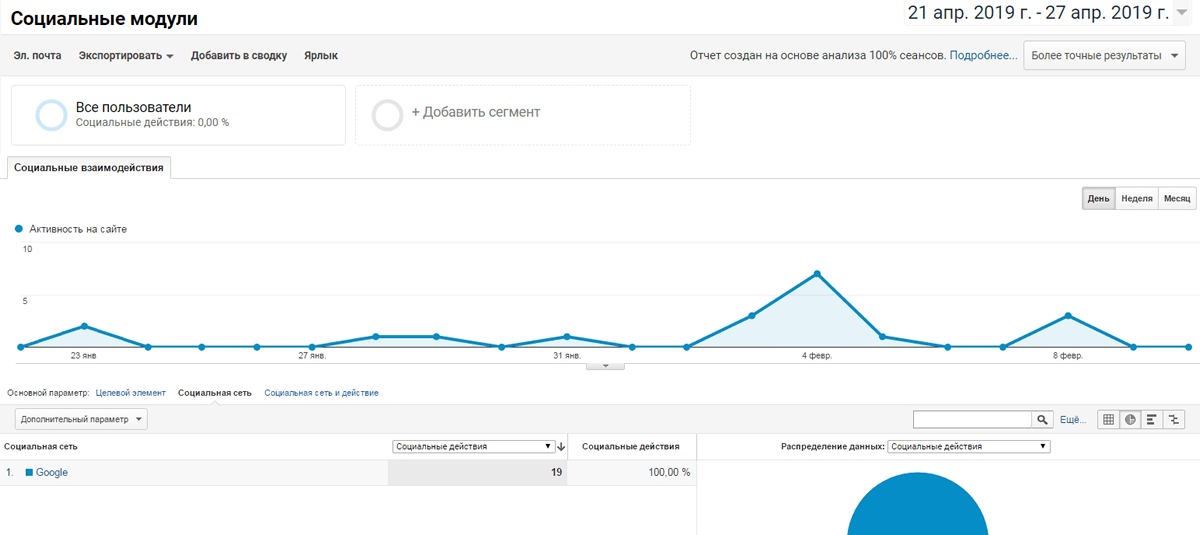Open 'Распределение данных' metric select box
This screenshot has width=1200, height=535.
tap(967, 447)
